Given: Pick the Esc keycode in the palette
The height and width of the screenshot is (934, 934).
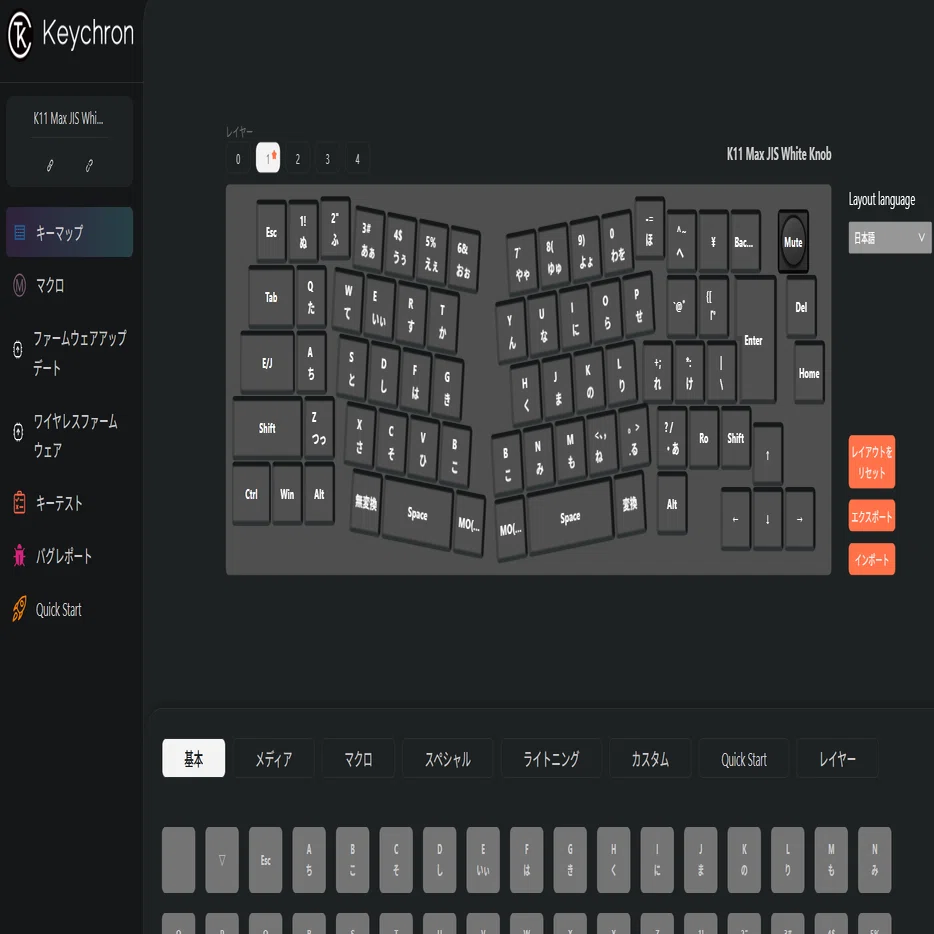Looking at the screenshot, I should coord(266,860).
